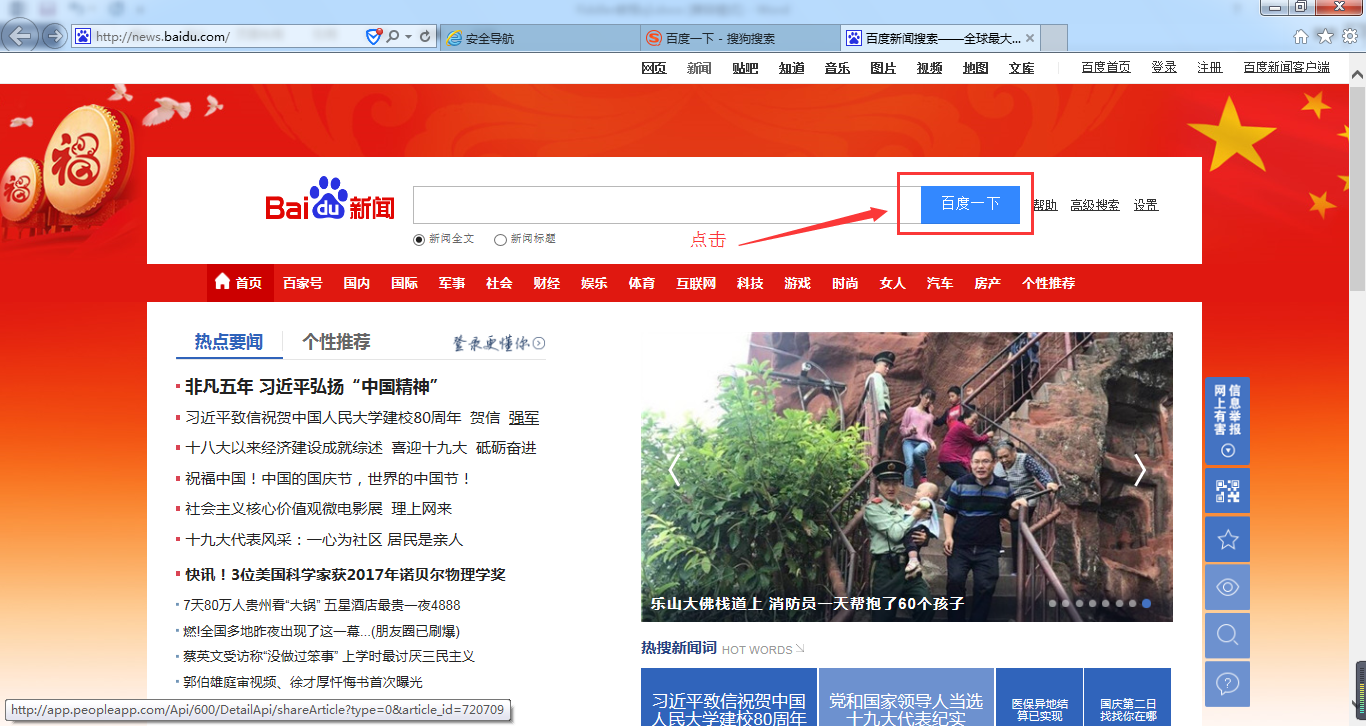The width and height of the screenshot is (1366, 726).
Task: Switch to 个性推荐 tab beside 热点要闻
Action: point(337,342)
